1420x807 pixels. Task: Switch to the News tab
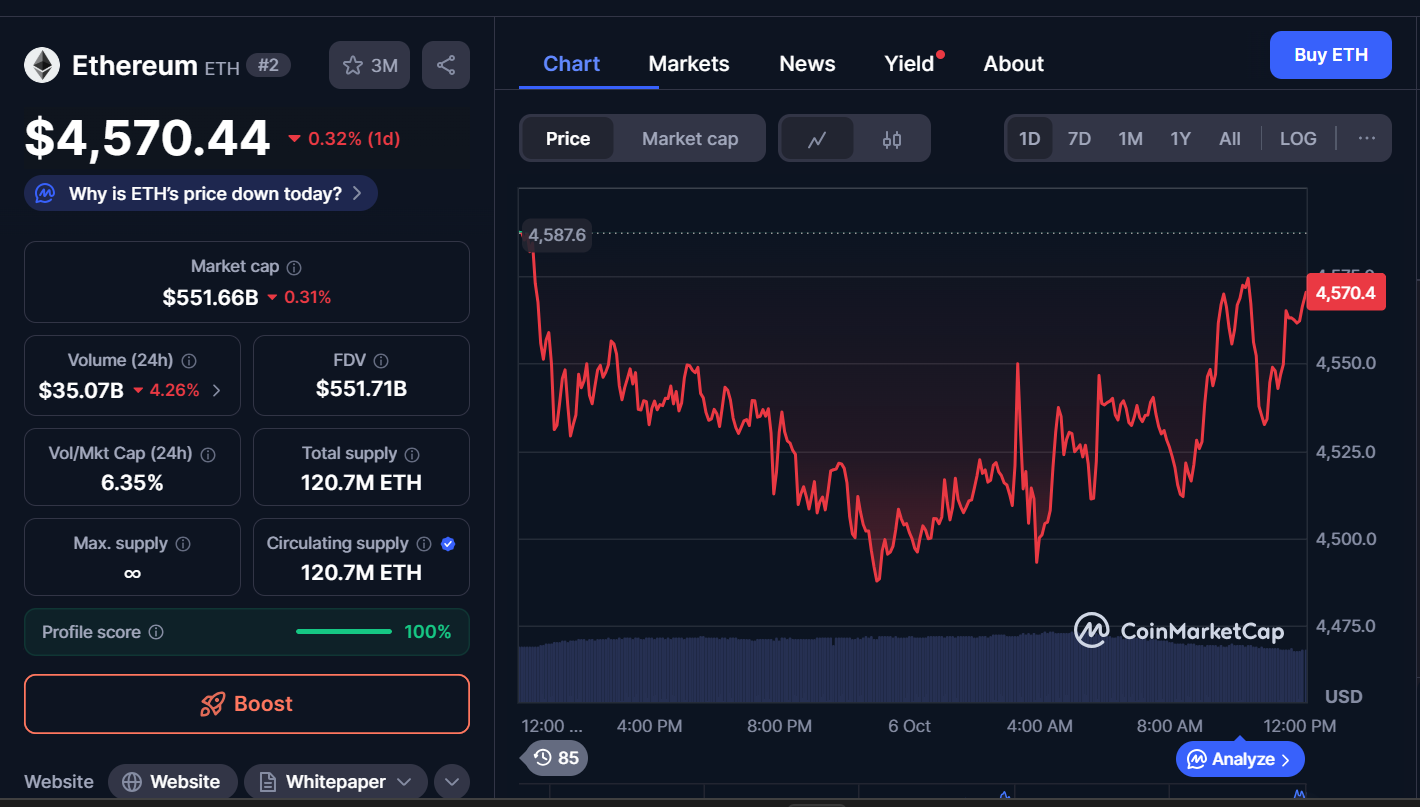point(807,64)
